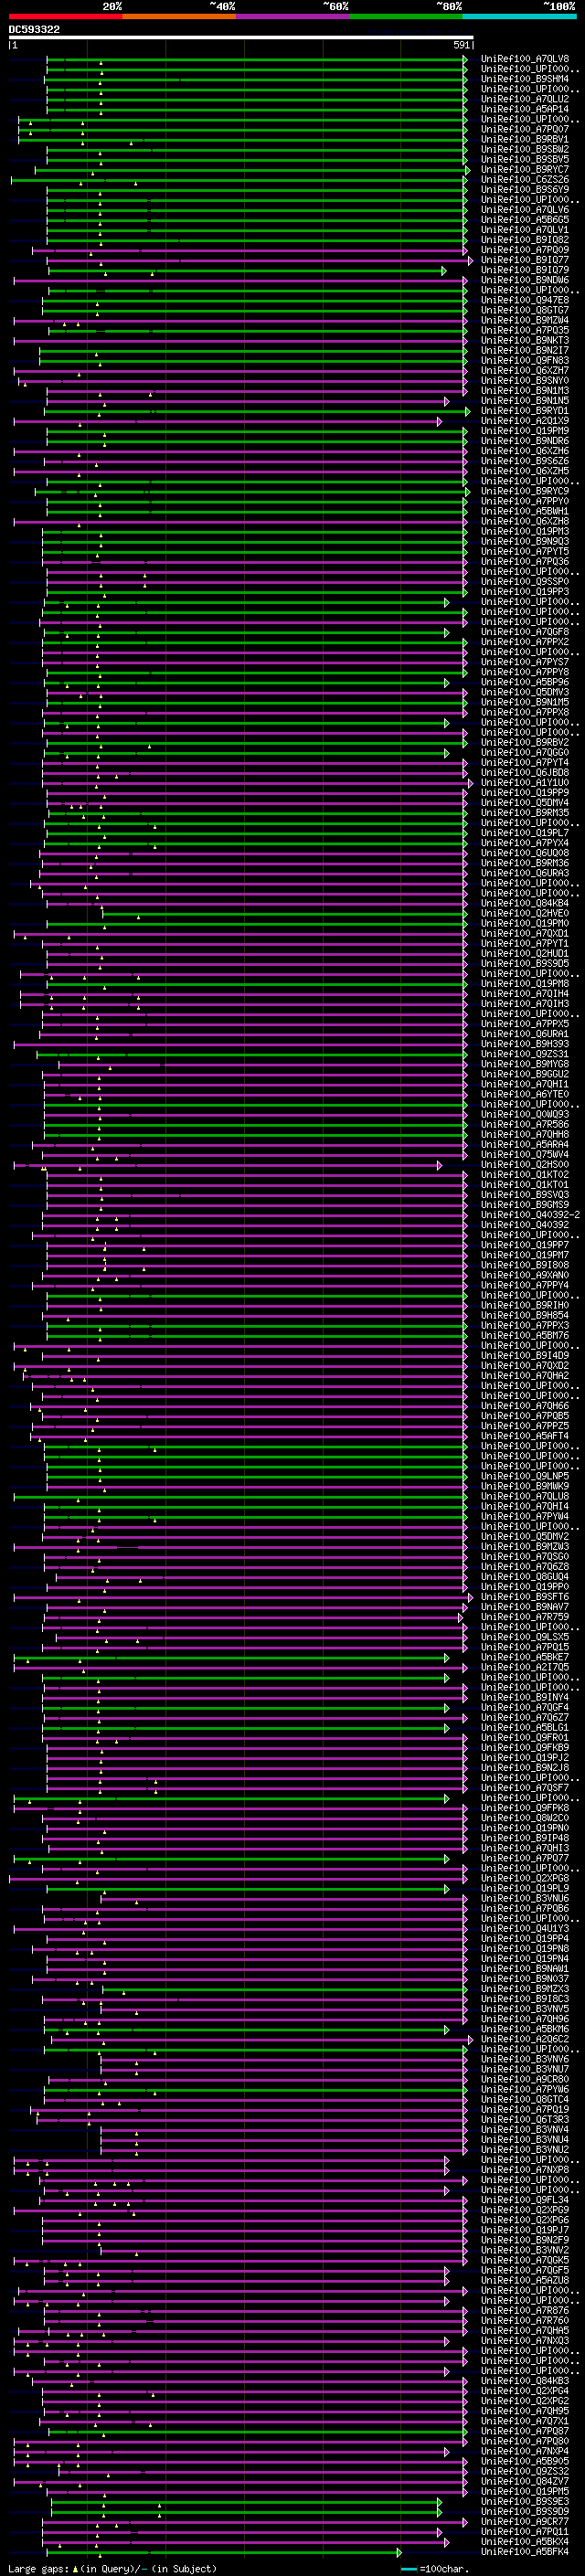Open UniRef100_Q84KB4 entry
Viewport: 585px width, 2576px height.
point(525,904)
